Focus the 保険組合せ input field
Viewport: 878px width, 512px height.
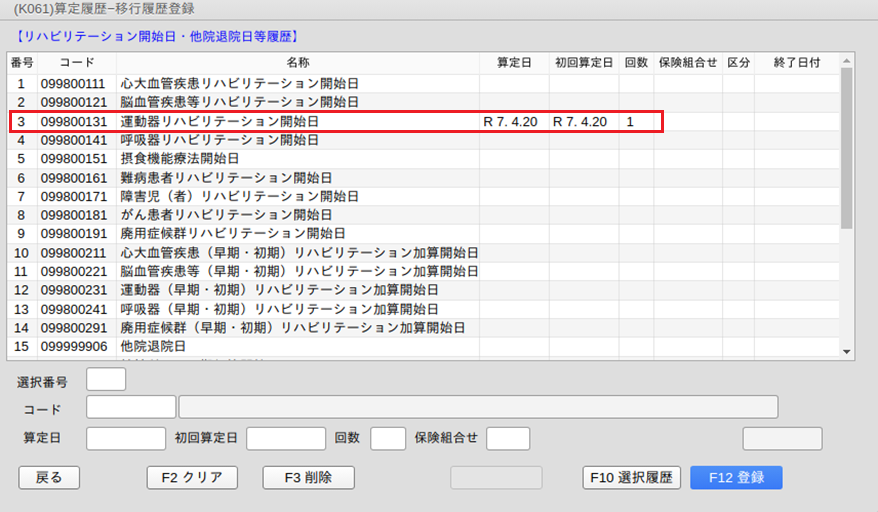[x=508, y=438]
